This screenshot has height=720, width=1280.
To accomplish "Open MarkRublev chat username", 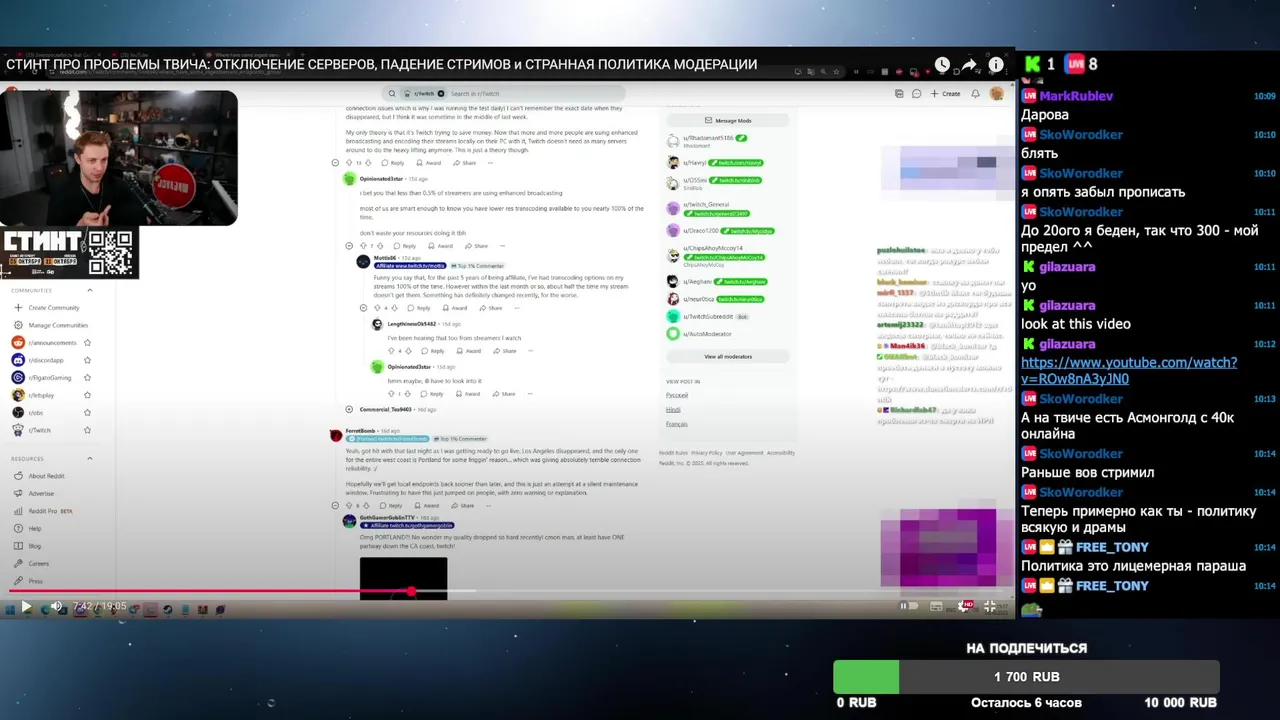I will [1076, 96].
